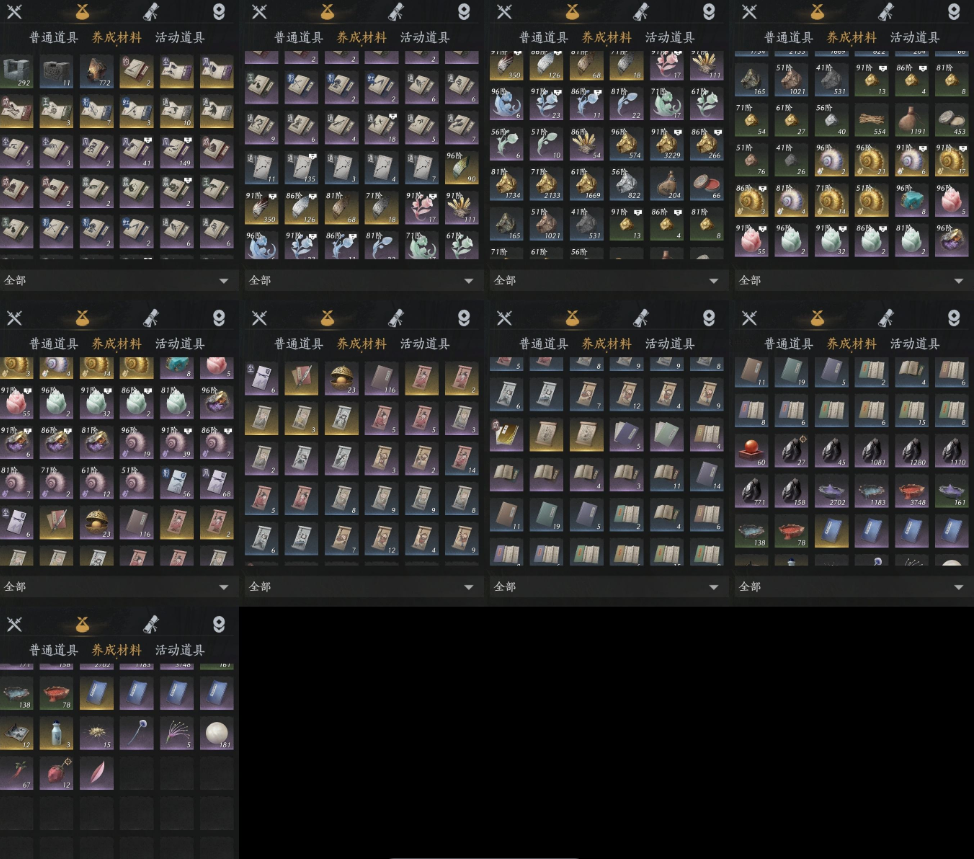Viewport: 974px width, 859px height.
Task: Click the scroll icon in bottom-left panel
Action: coord(151,624)
